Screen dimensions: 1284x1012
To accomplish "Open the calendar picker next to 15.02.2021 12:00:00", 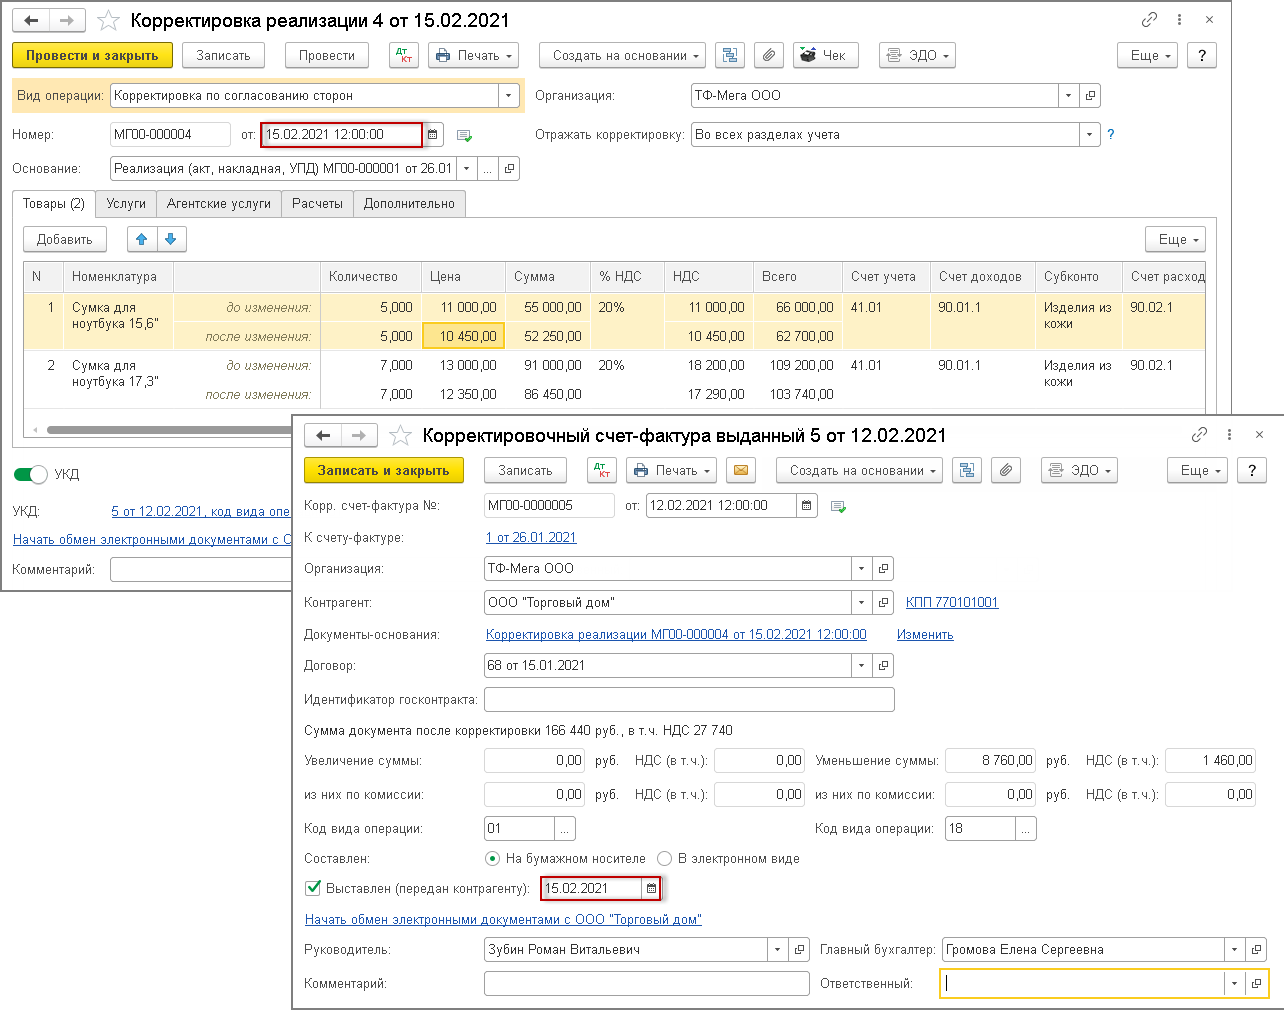I will click(x=433, y=134).
